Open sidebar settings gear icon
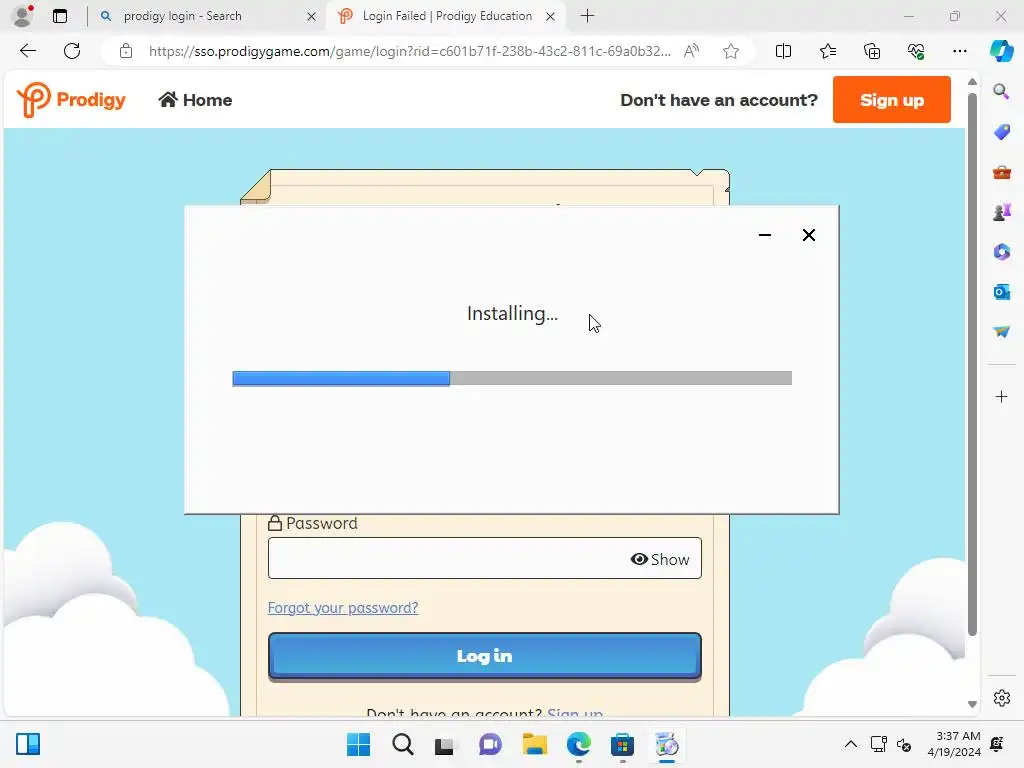 1001,698
